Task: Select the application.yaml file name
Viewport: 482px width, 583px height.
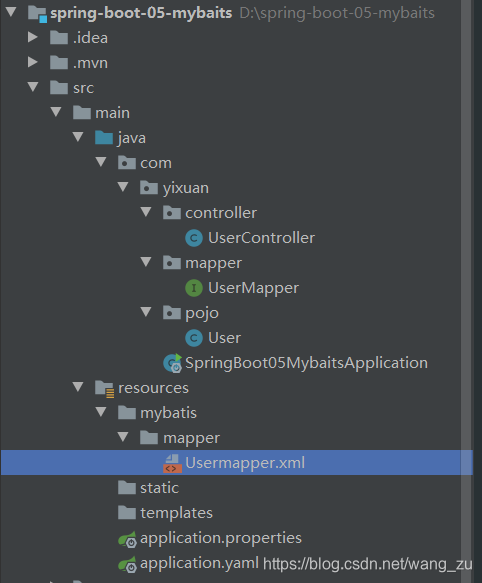Action: click(x=199, y=564)
